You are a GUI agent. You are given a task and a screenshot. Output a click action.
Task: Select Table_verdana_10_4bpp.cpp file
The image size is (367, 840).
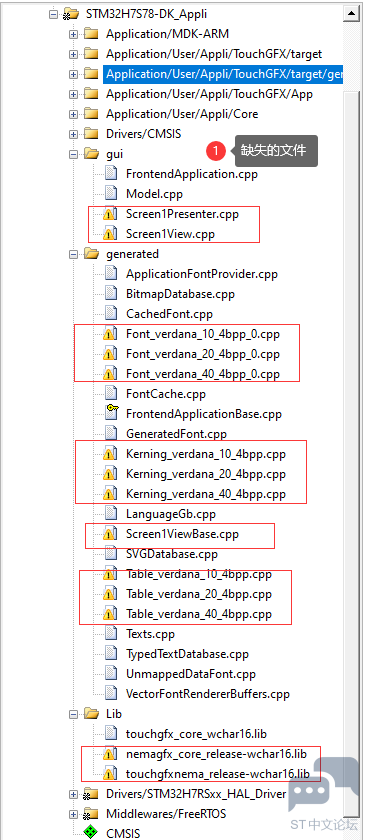click(199, 574)
